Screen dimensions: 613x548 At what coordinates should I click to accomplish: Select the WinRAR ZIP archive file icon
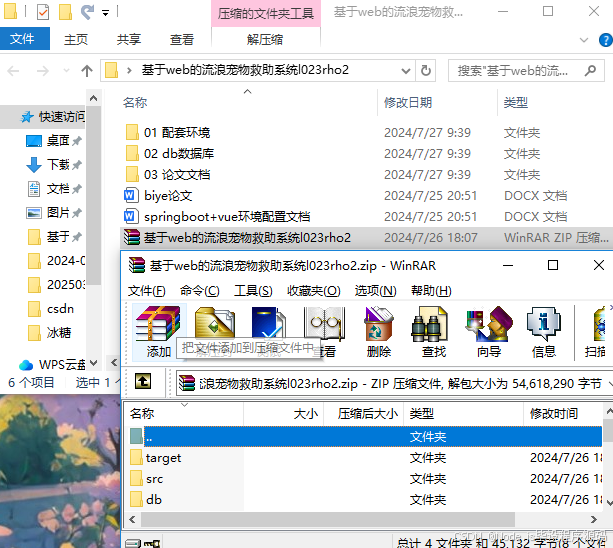[x=132, y=237]
